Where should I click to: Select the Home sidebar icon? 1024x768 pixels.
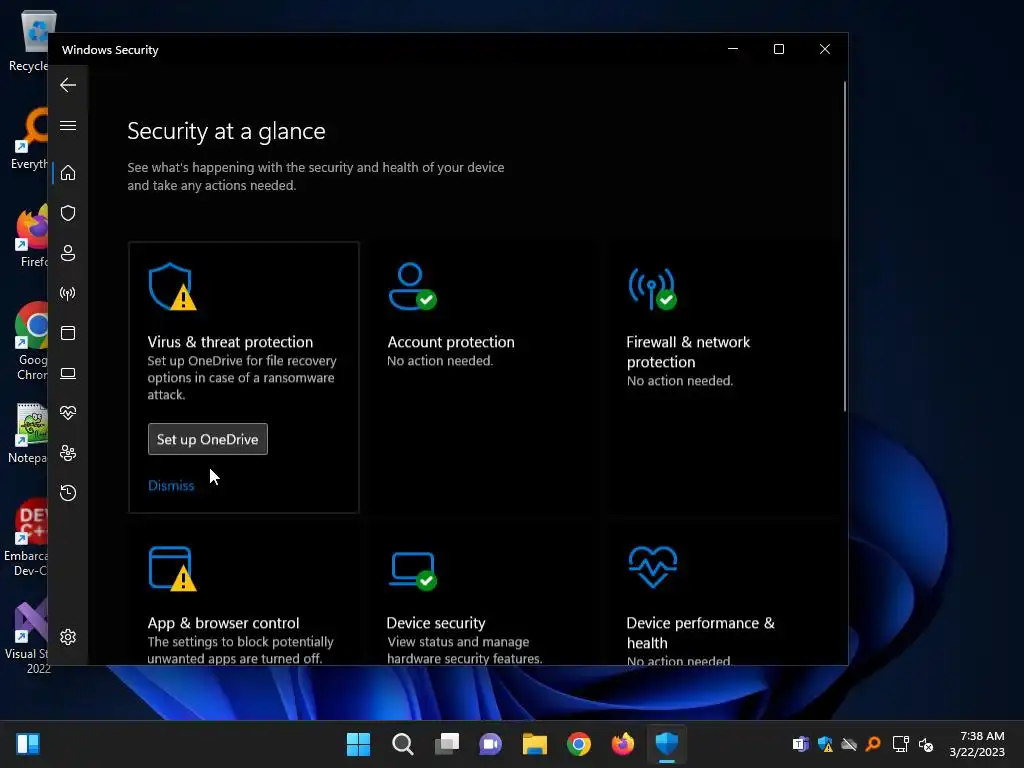point(68,172)
